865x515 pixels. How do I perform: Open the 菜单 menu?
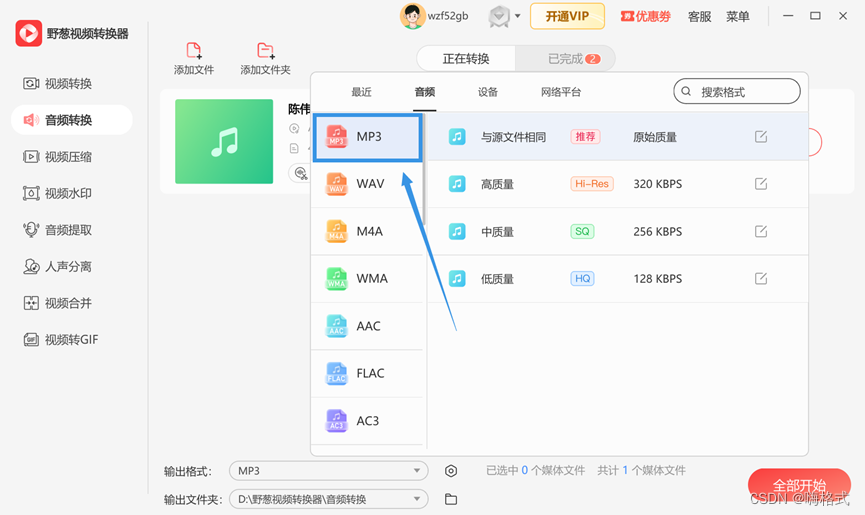tap(738, 17)
